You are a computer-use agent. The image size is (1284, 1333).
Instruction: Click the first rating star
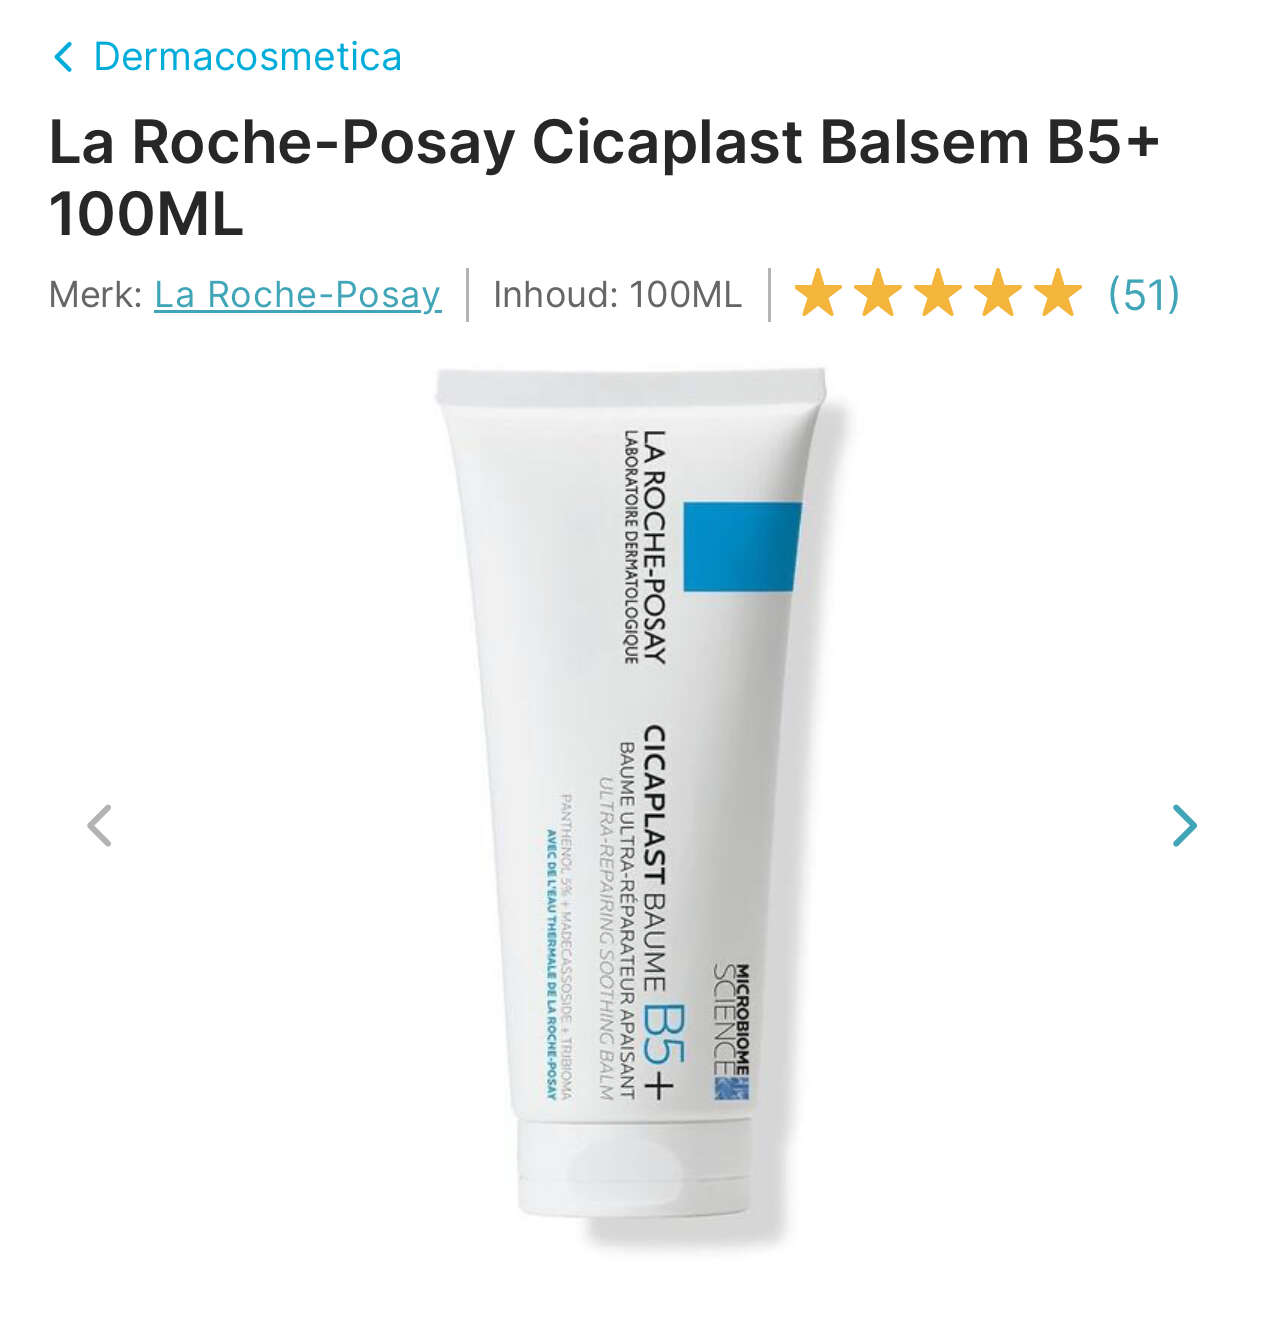818,294
